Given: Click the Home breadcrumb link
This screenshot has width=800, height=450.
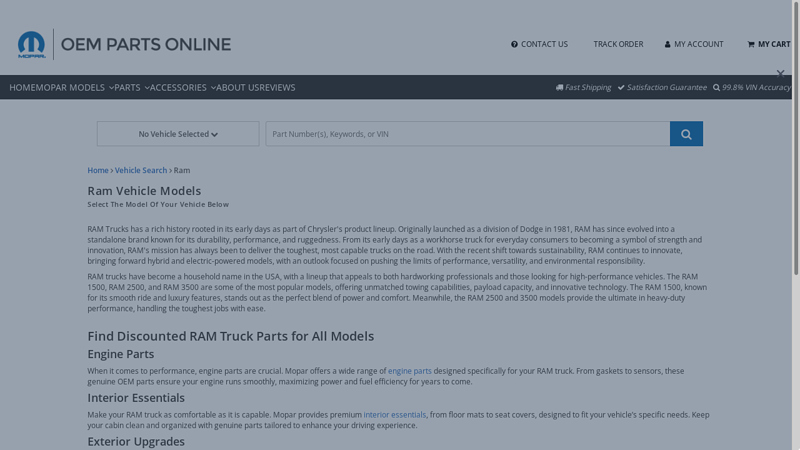Looking at the screenshot, I should pyautogui.click(x=98, y=170).
